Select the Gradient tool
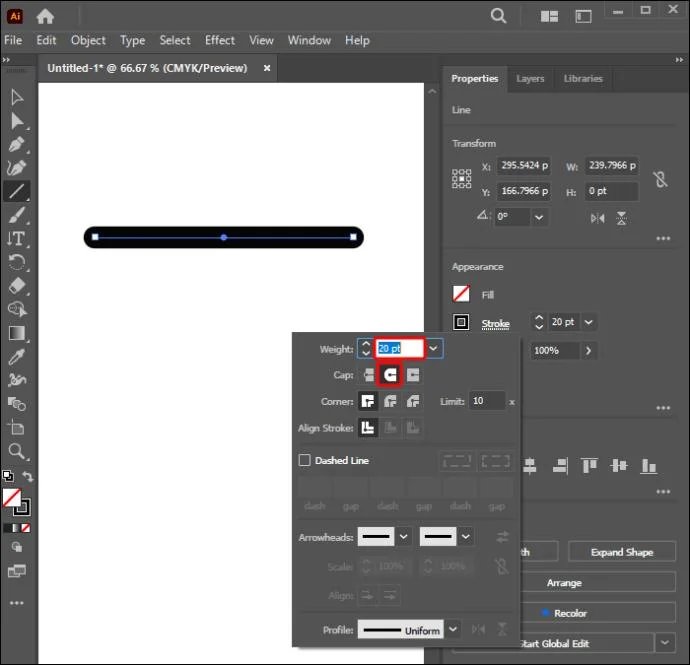The width and height of the screenshot is (690, 665). click(x=17, y=333)
